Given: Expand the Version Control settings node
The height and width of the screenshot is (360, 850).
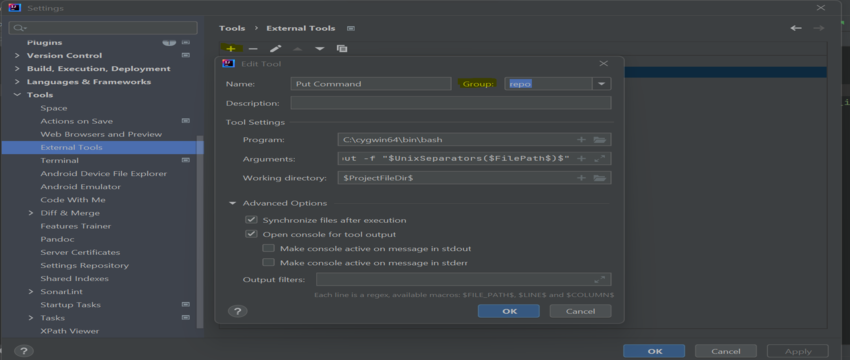Looking at the screenshot, I should point(17,55).
